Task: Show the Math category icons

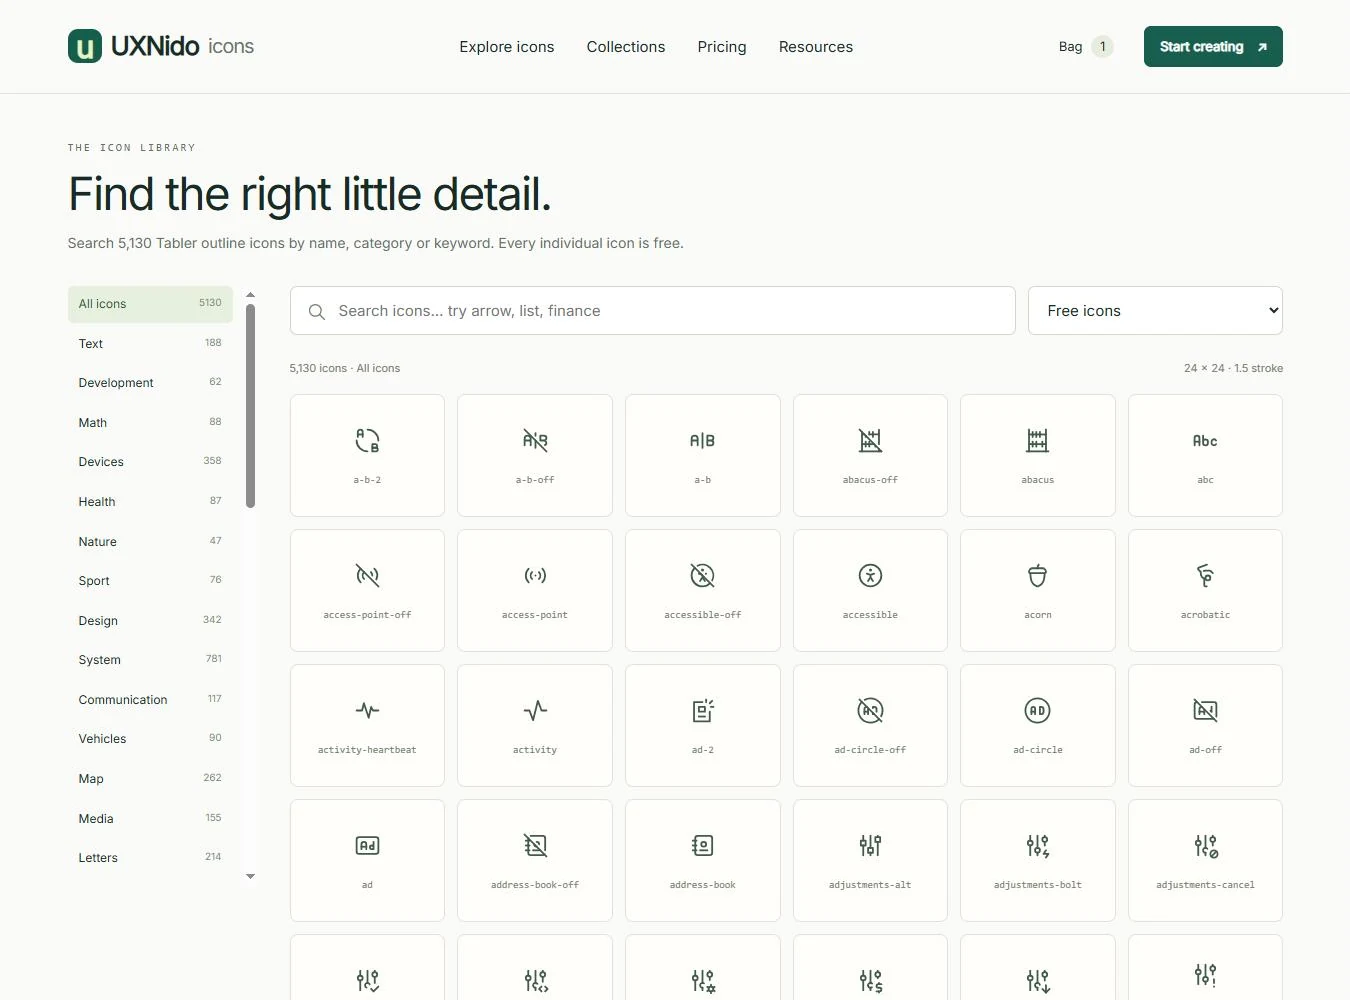Action: [150, 423]
